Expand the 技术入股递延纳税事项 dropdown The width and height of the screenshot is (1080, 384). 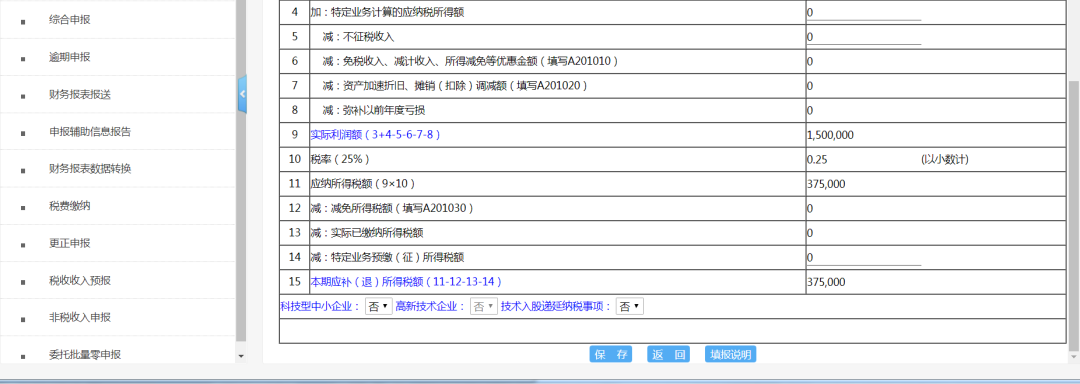[x=630, y=306]
